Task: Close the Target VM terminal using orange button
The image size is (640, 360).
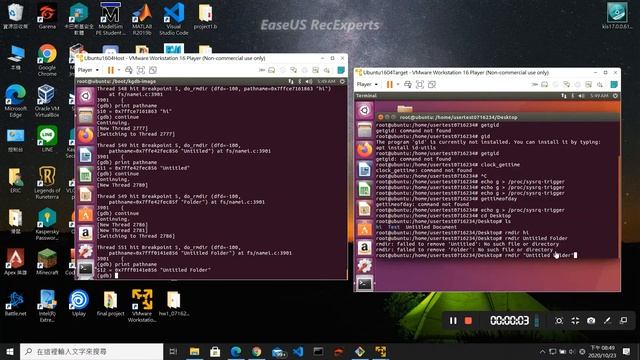Action: 380,117
